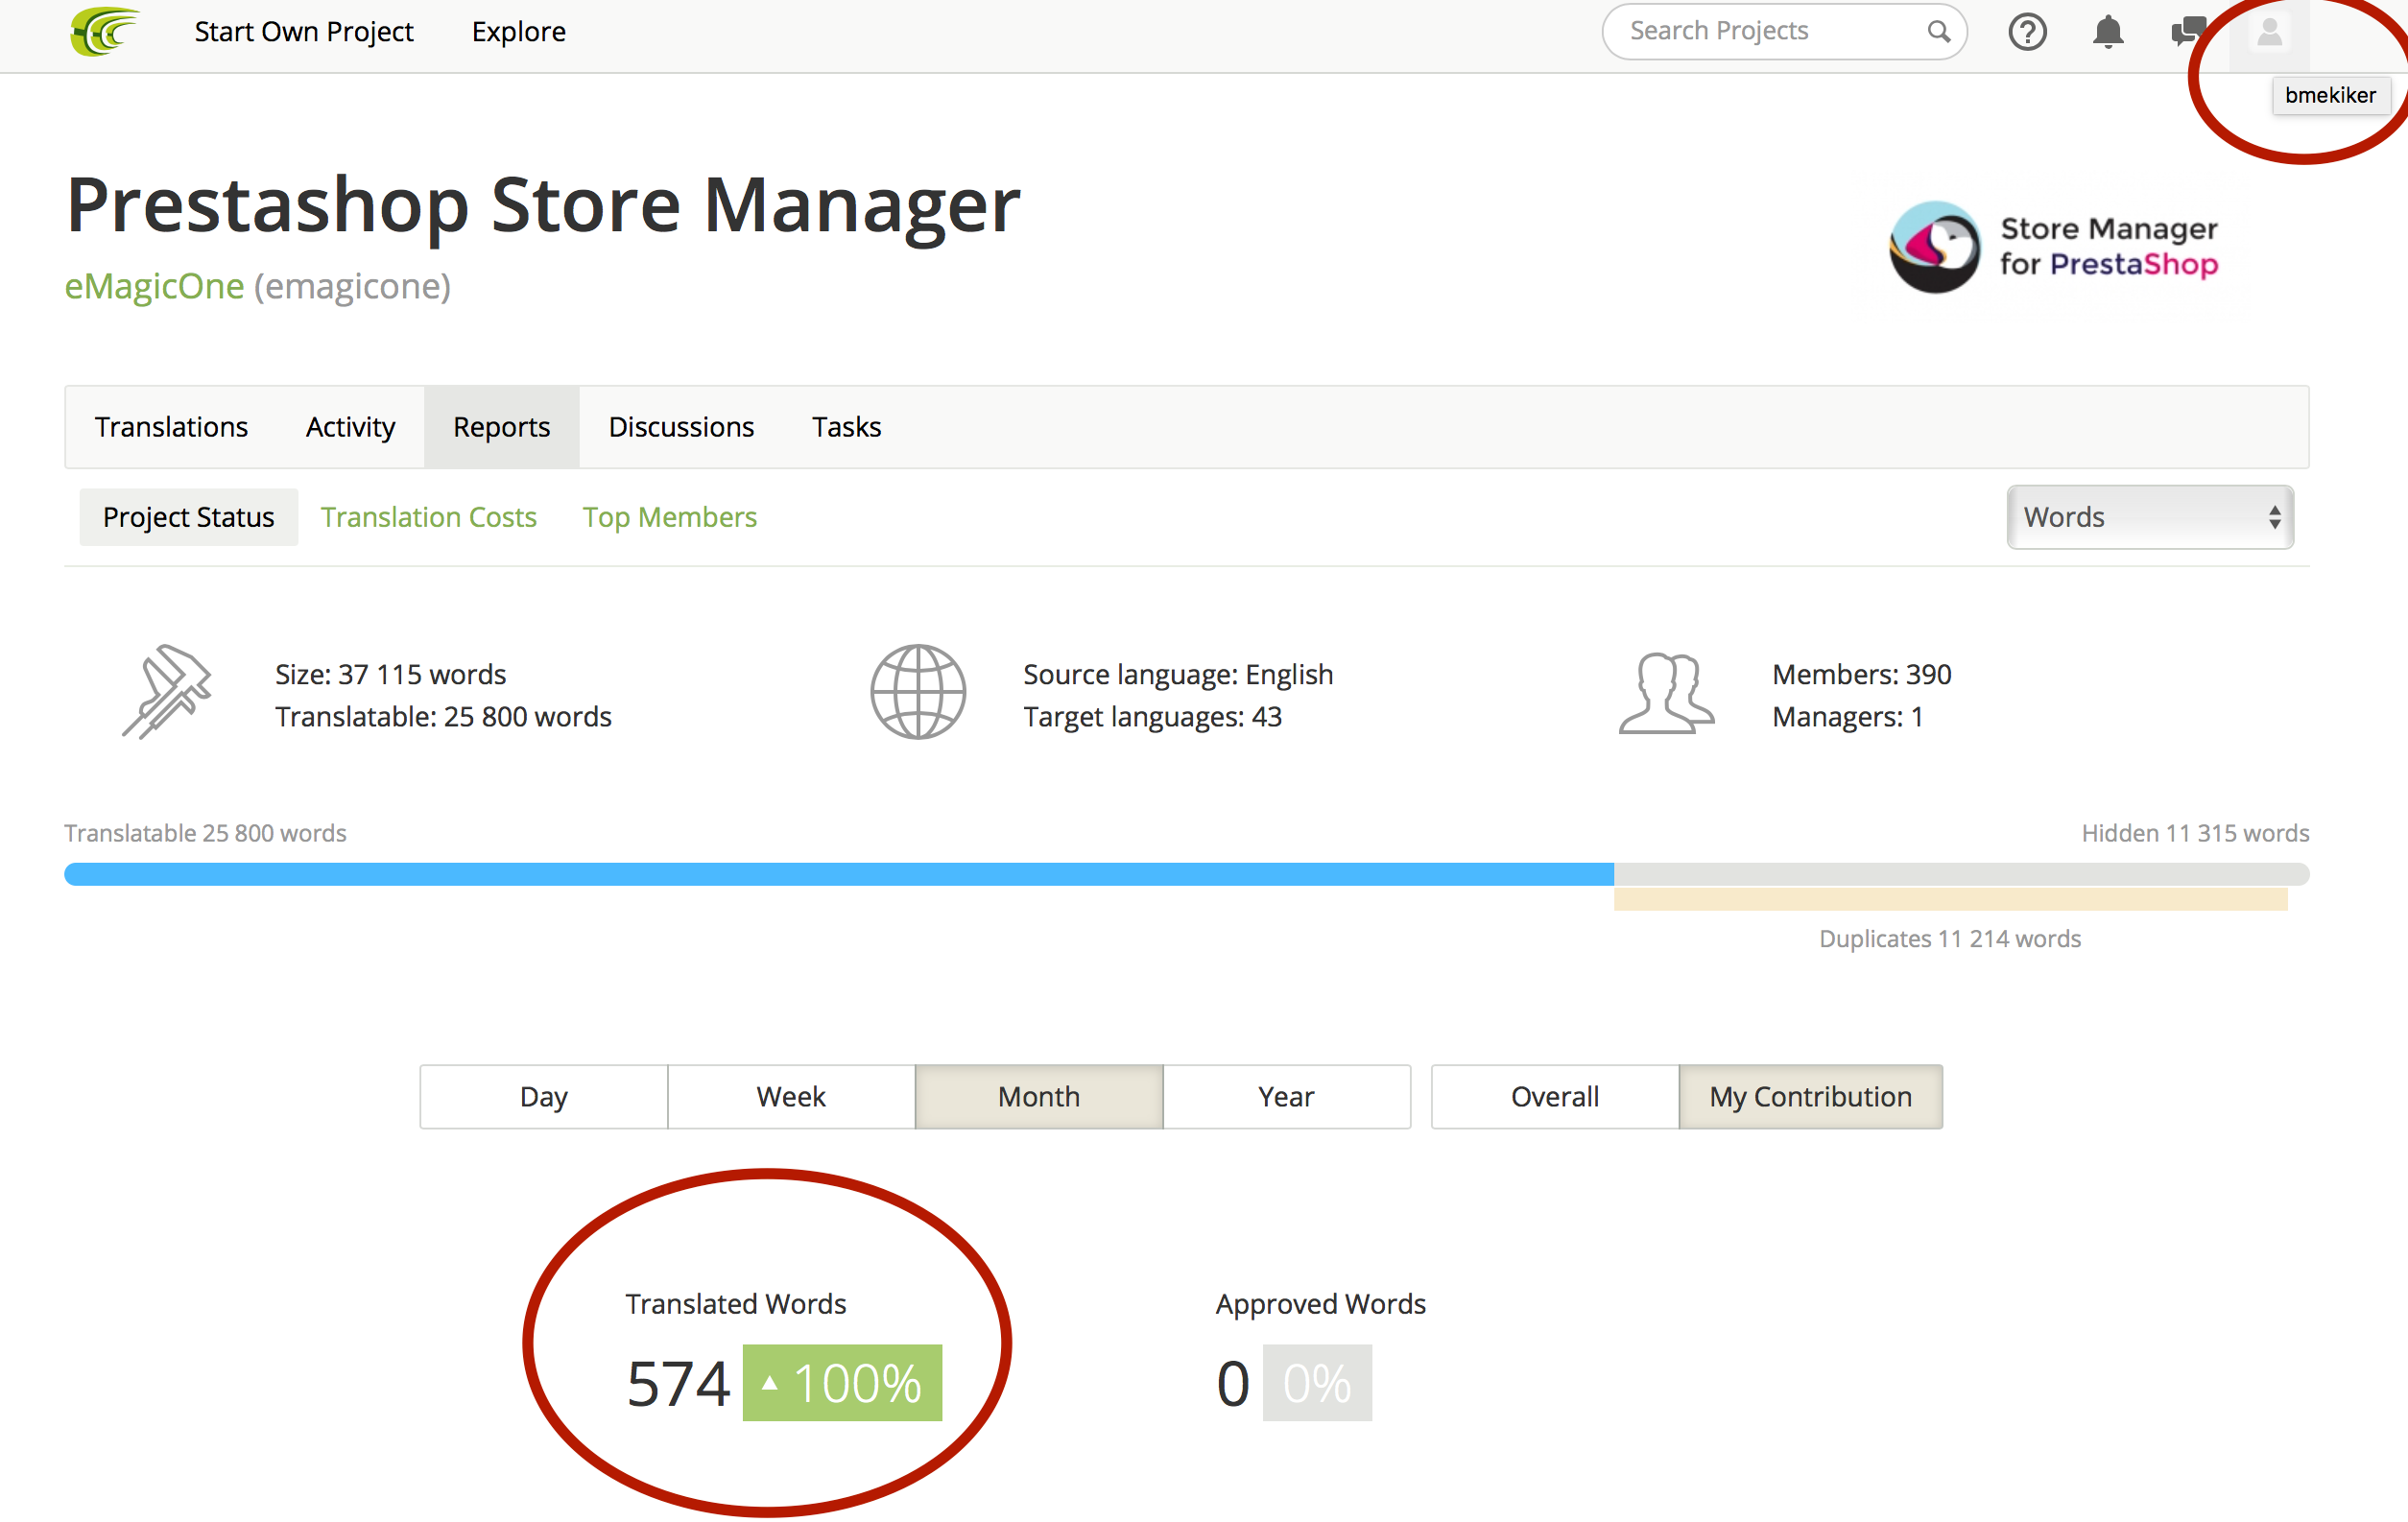Viewport: 2408px width, 1522px height.
Task: Click the 574 translated words count
Action: [678, 1384]
